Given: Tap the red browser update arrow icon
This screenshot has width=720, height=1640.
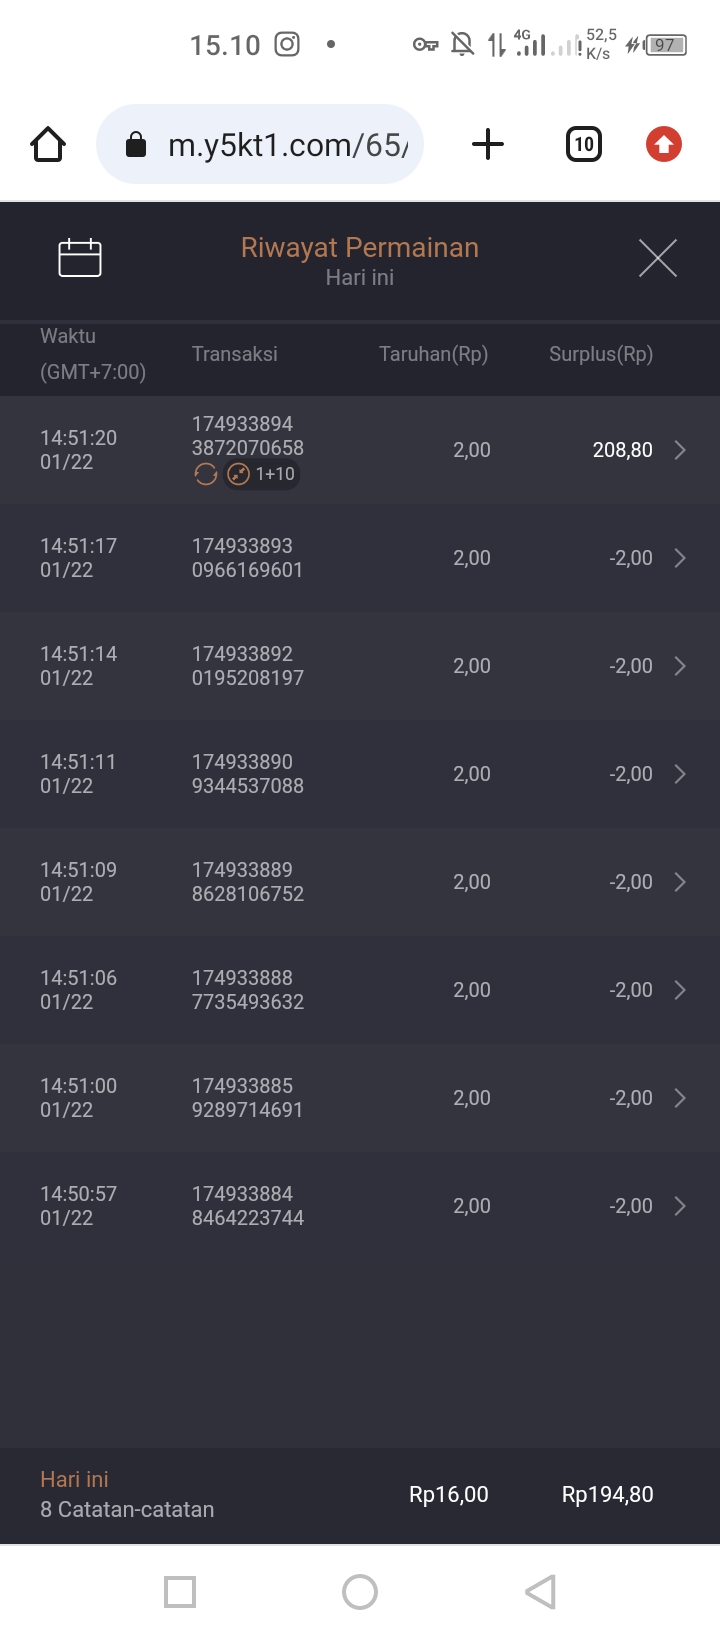Looking at the screenshot, I should 663,145.
